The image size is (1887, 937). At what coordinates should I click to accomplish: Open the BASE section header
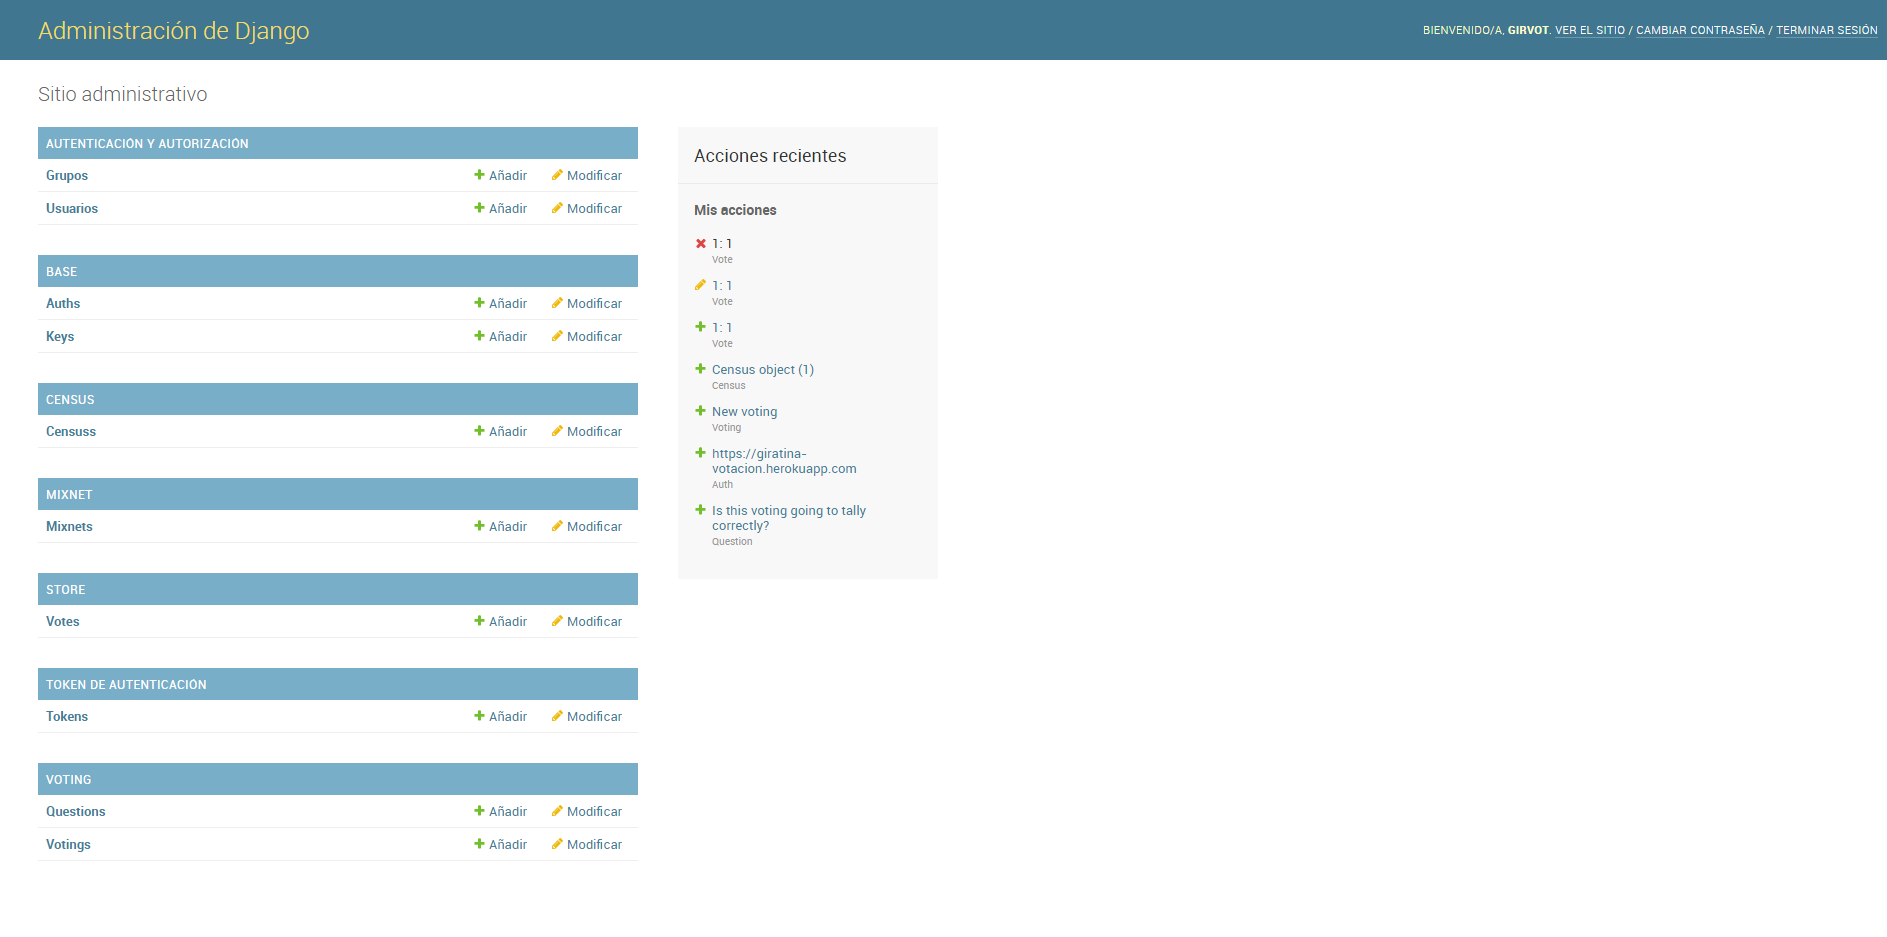point(61,272)
